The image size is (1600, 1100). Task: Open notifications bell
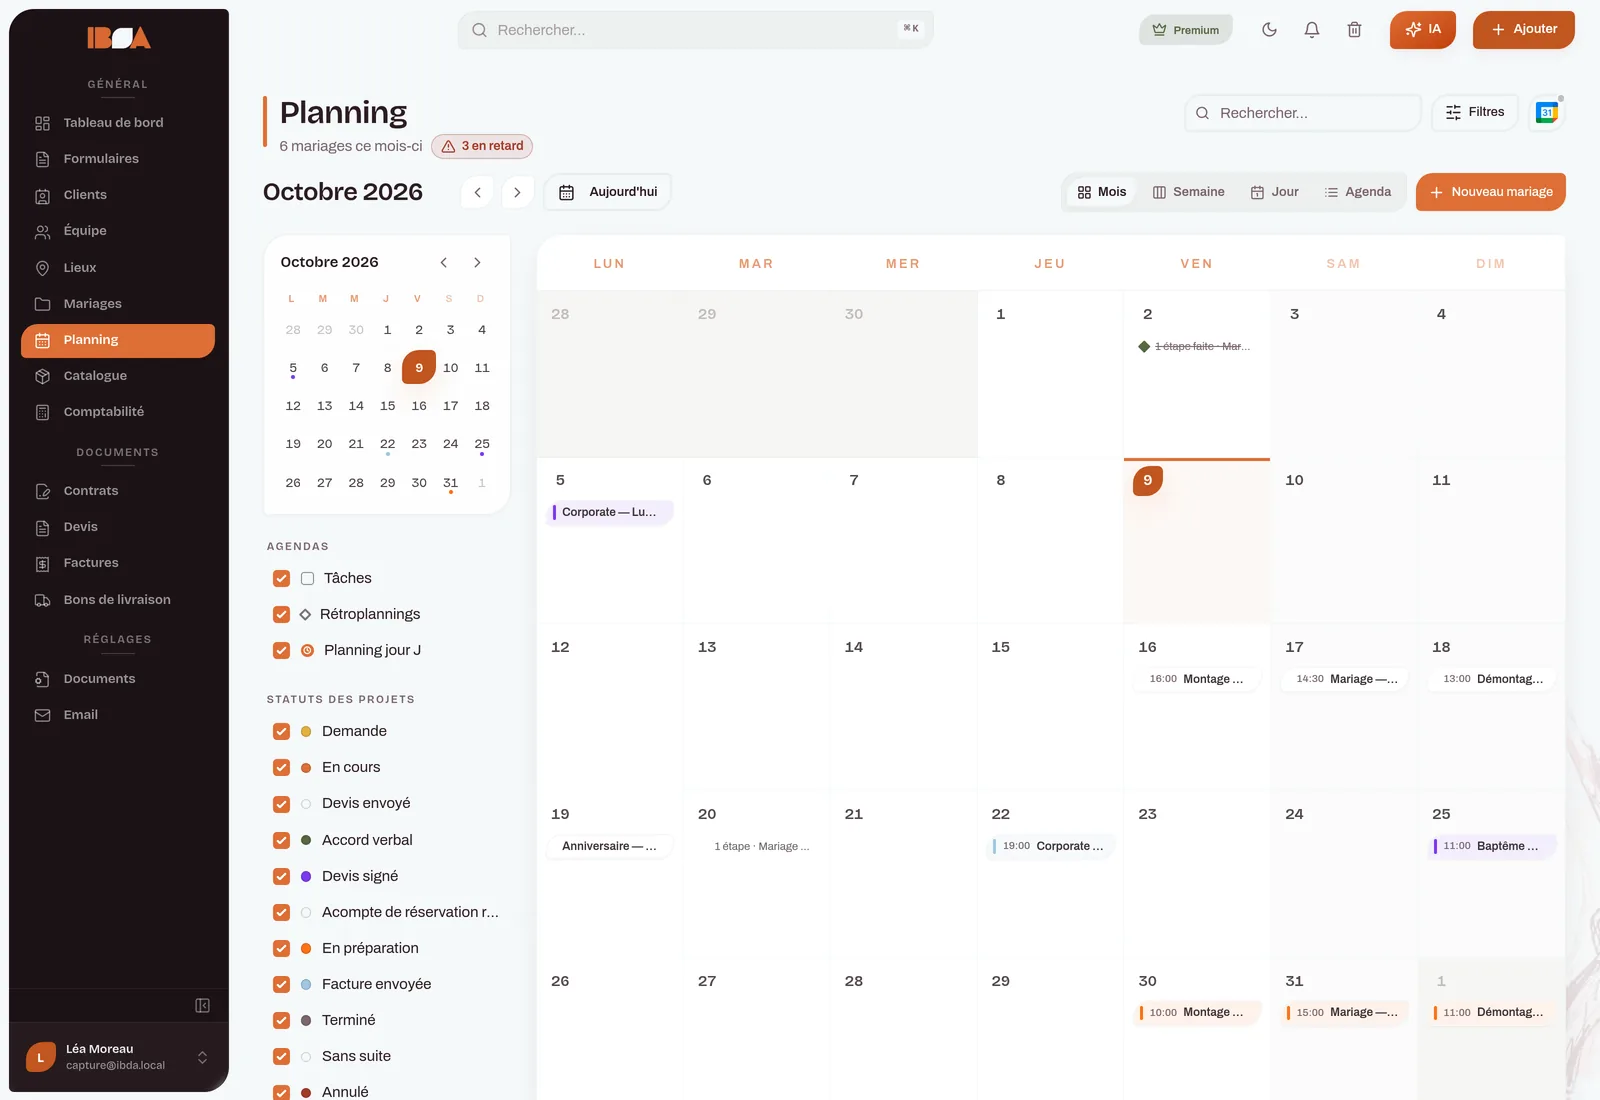pos(1312,30)
